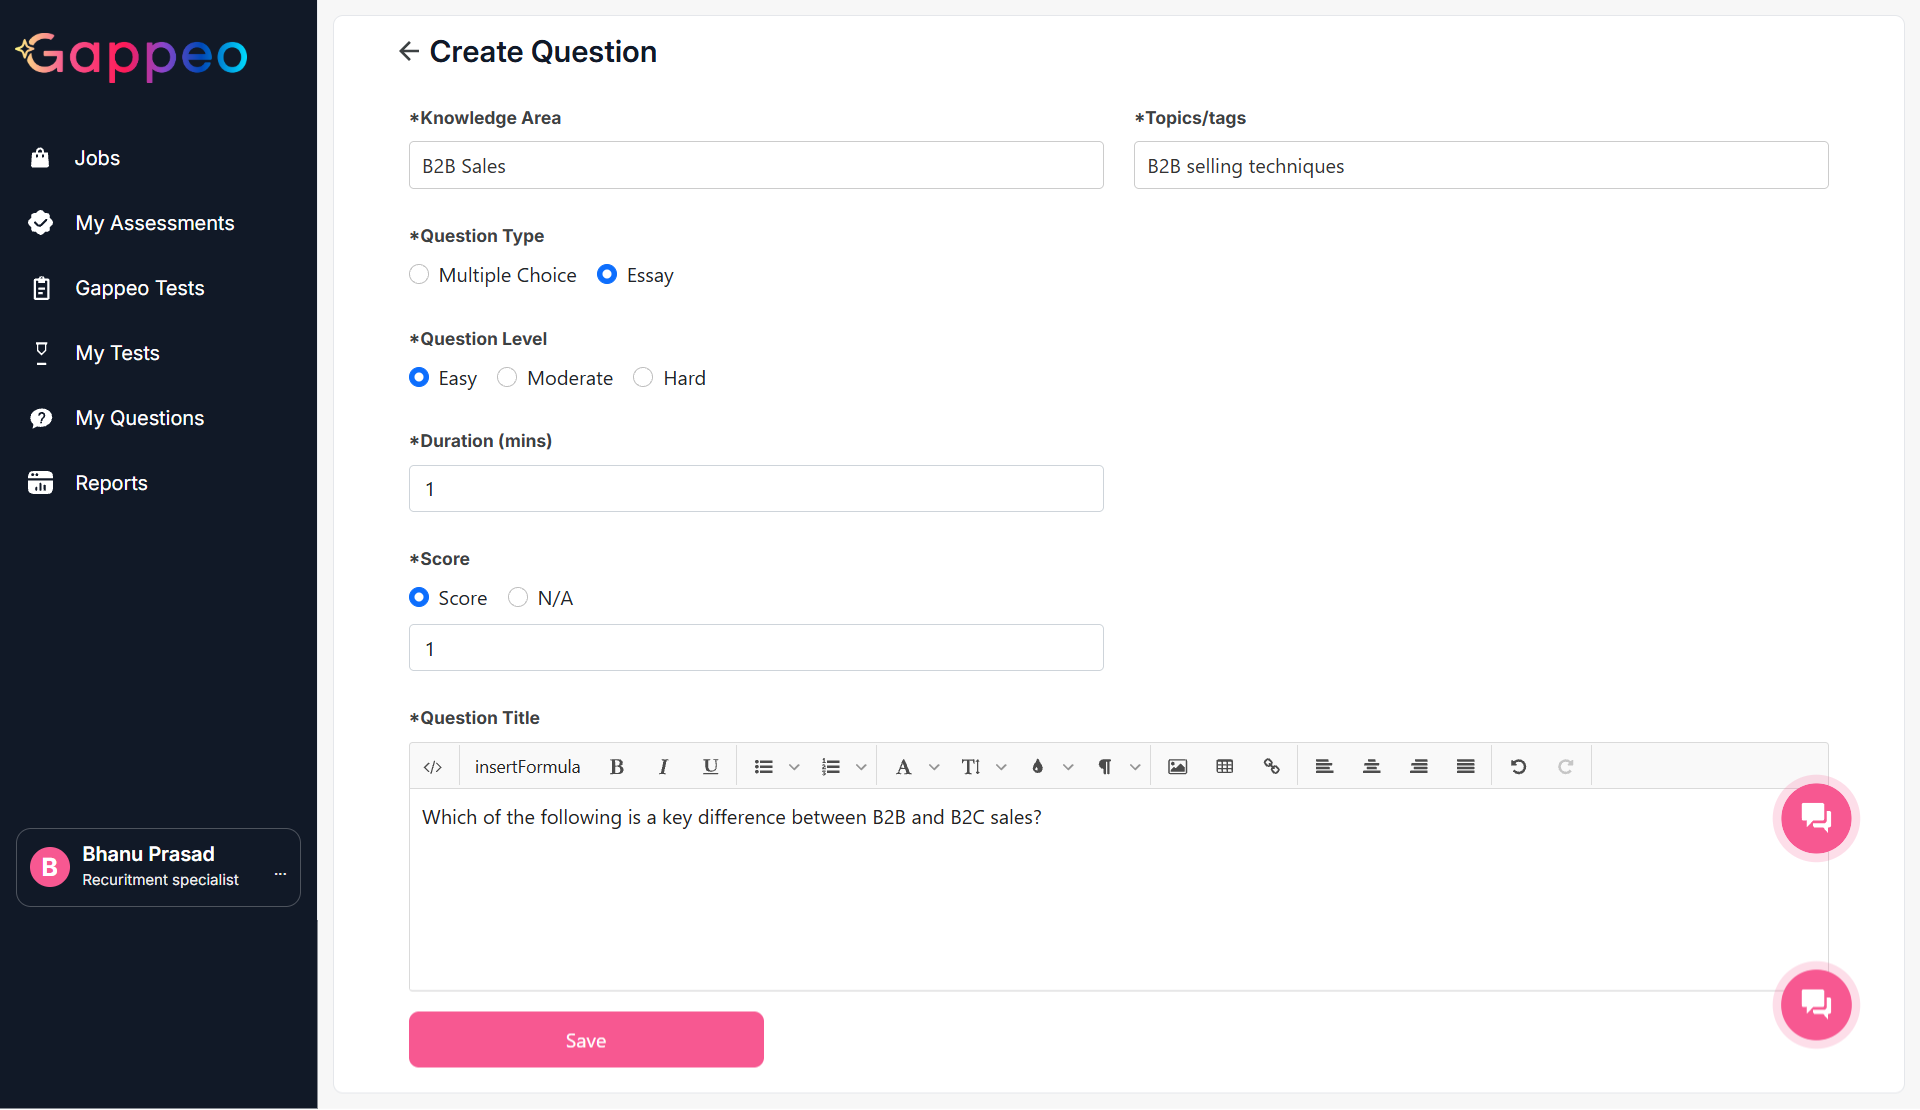Screen dimensions: 1920x1110
Task: Open My Assessments in the sidebar
Action: tap(154, 223)
